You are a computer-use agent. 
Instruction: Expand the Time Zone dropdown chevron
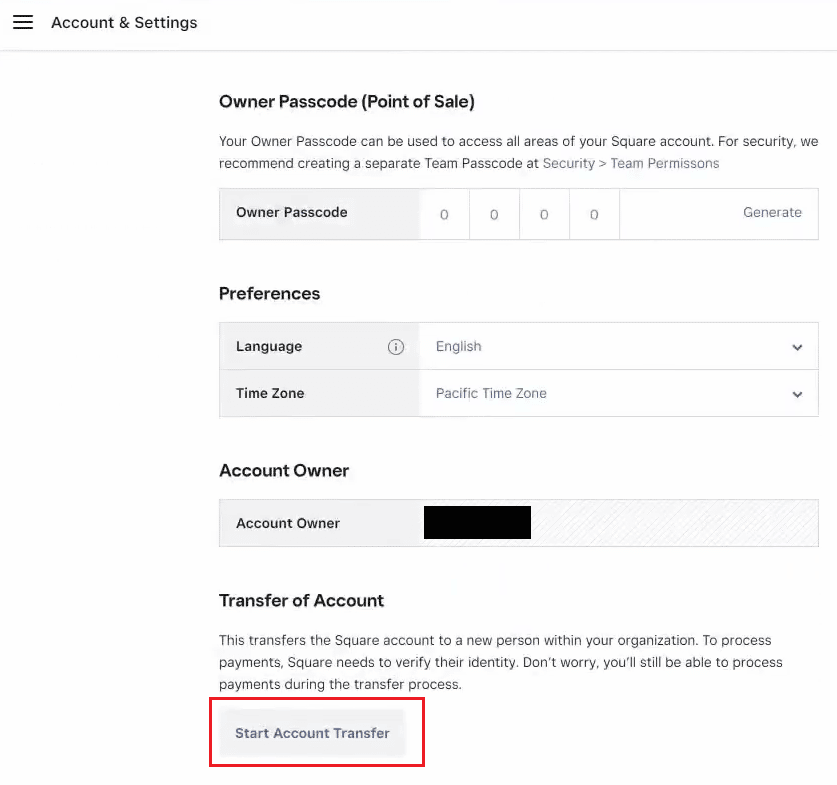(797, 394)
